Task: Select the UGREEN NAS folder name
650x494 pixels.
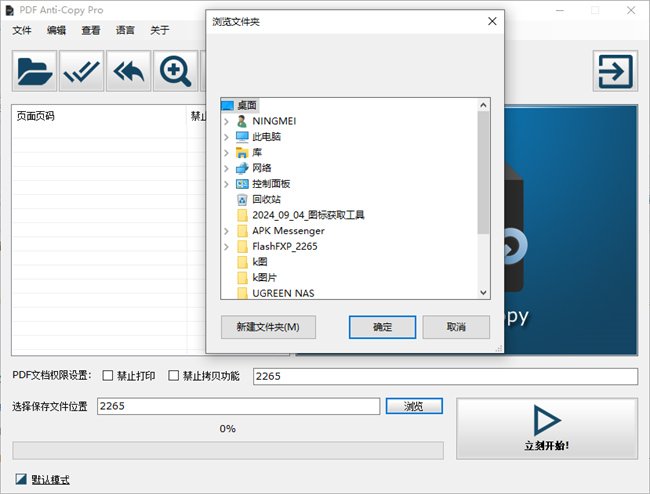Action: (x=284, y=293)
